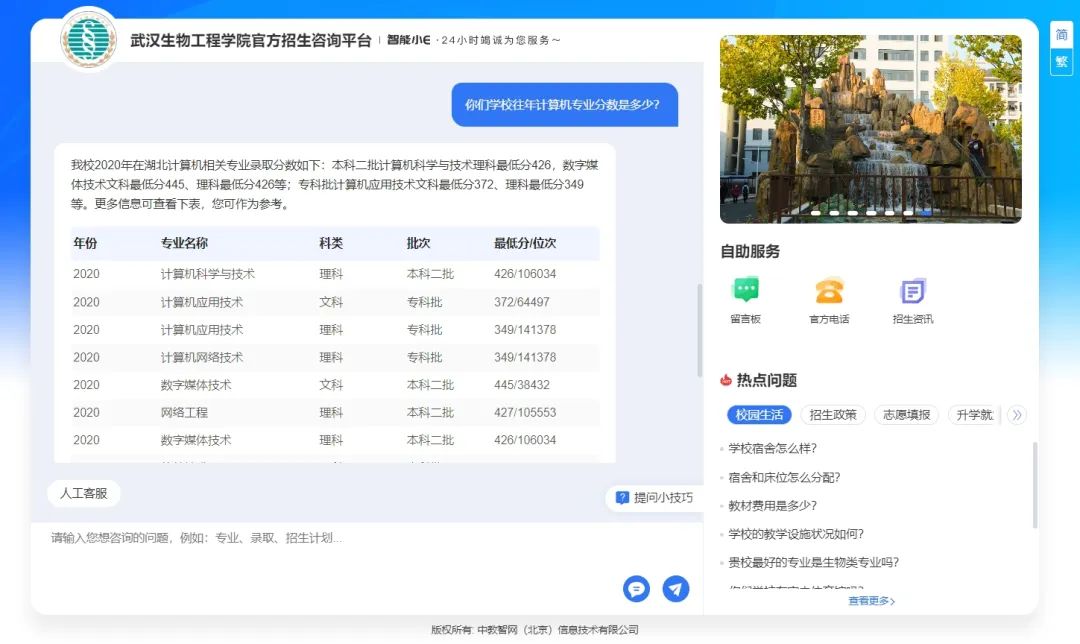Open 提问小技巧 question tips
The height and width of the screenshot is (644, 1080).
pyautogui.click(x=654, y=497)
